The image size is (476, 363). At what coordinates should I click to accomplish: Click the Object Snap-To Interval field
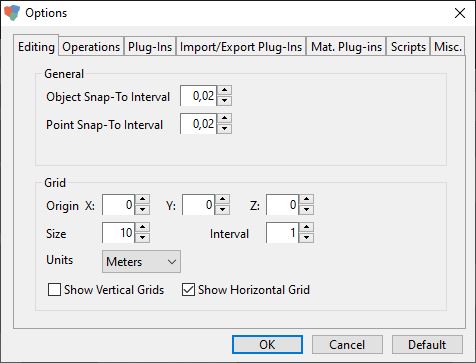(x=199, y=96)
